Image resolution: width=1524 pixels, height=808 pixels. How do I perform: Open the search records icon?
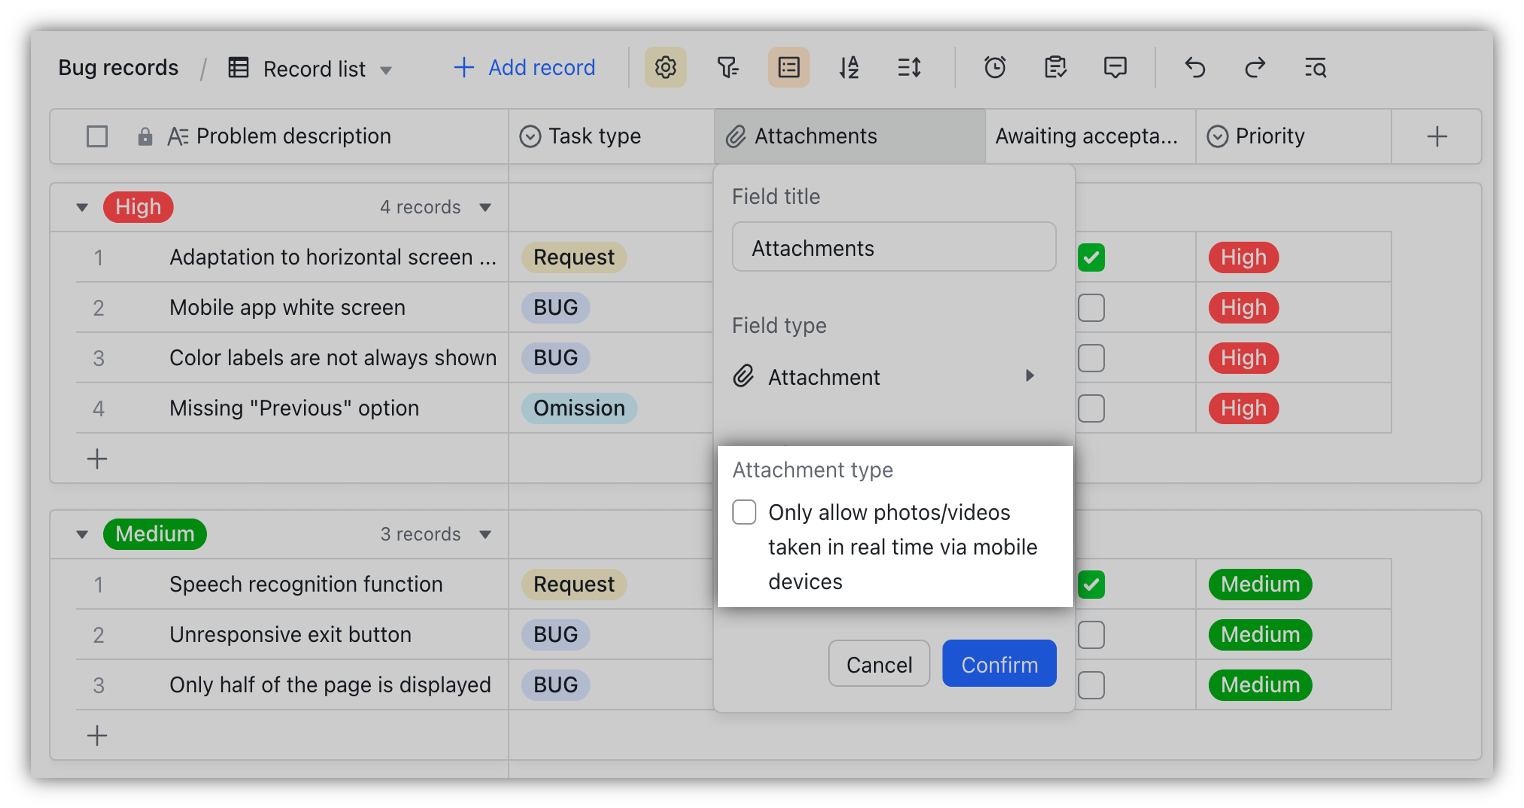coord(1315,68)
